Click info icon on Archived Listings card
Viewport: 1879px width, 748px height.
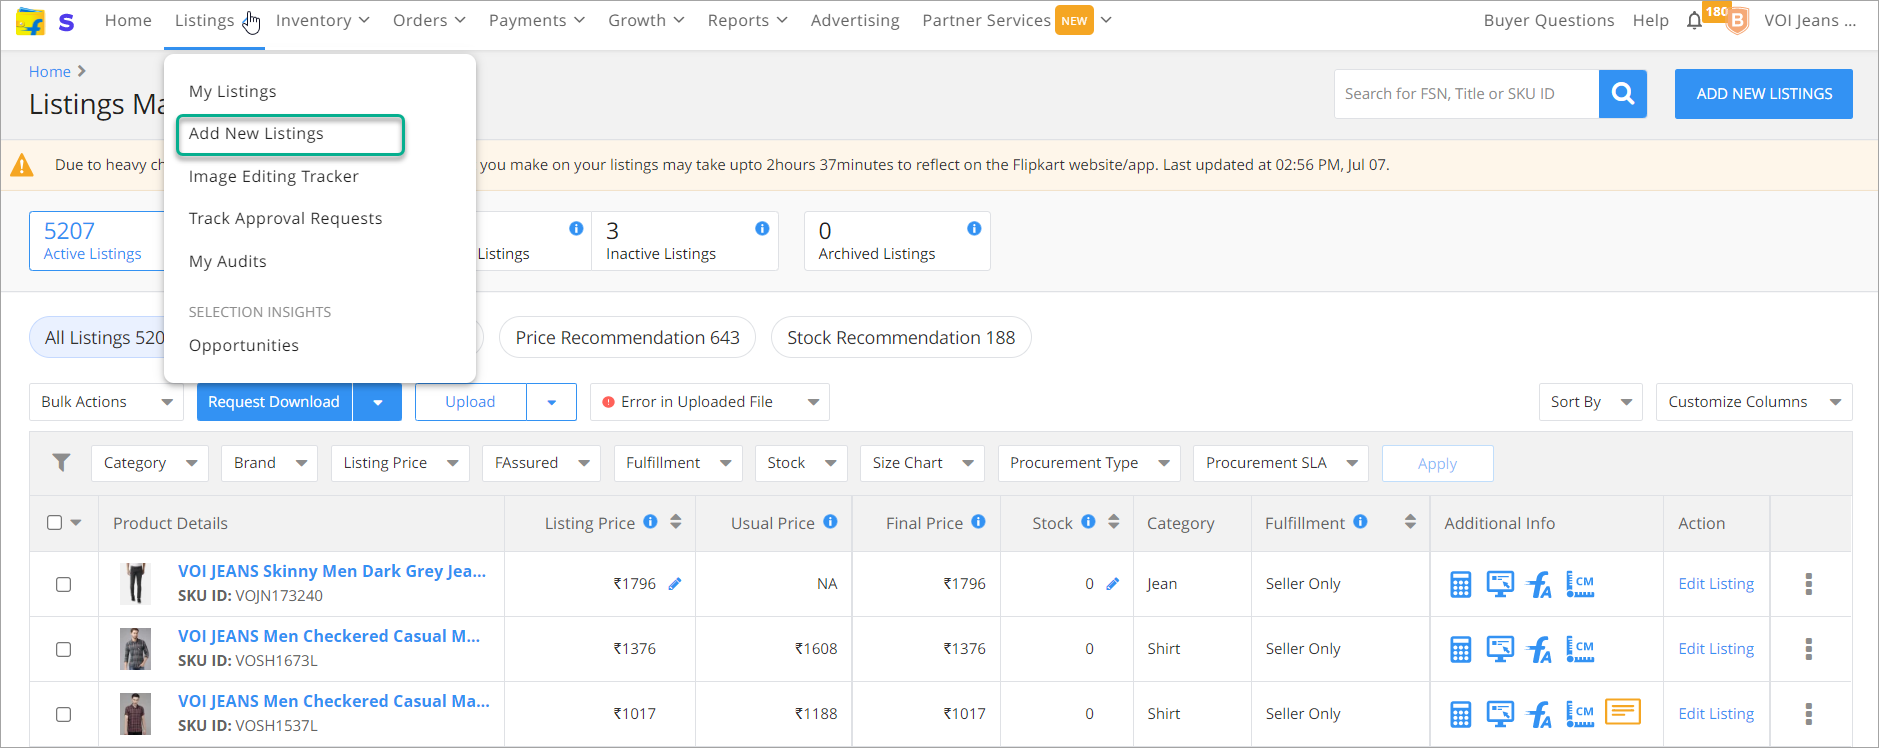(974, 228)
